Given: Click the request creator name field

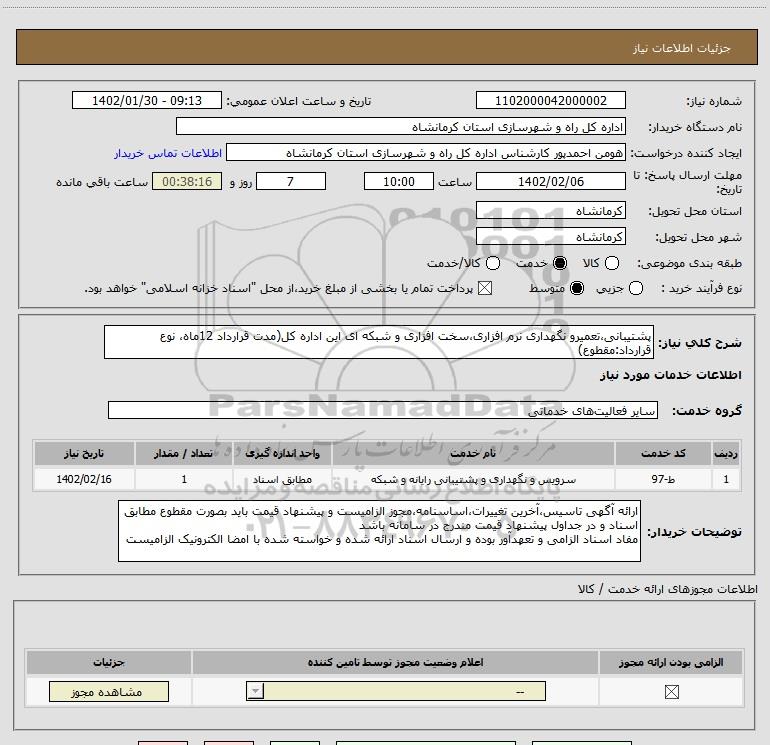Looking at the screenshot, I should click(x=426, y=152).
